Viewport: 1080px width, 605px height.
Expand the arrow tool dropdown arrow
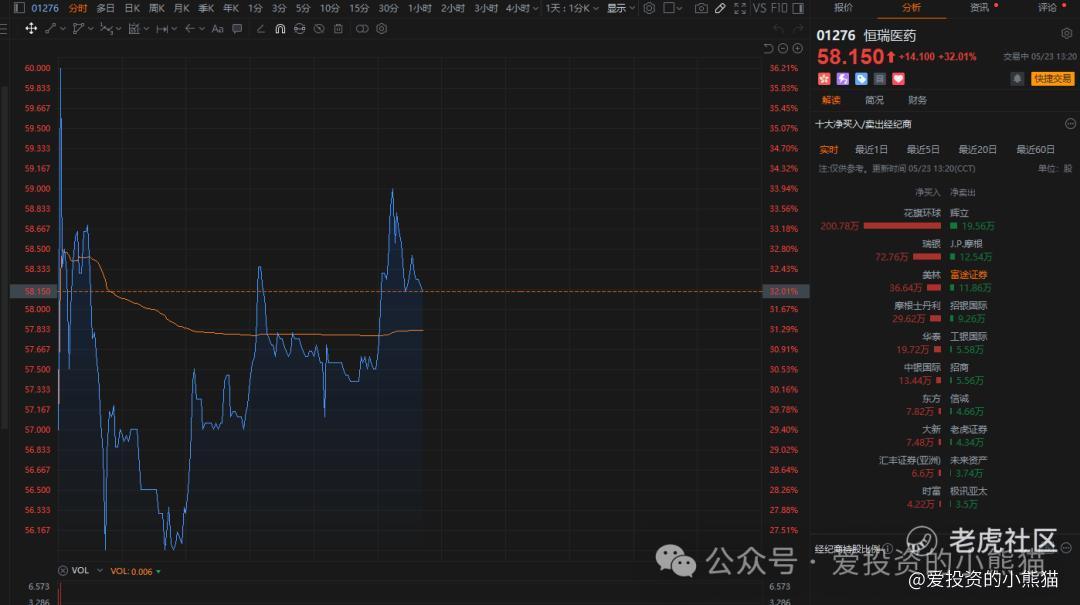(202, 29)
